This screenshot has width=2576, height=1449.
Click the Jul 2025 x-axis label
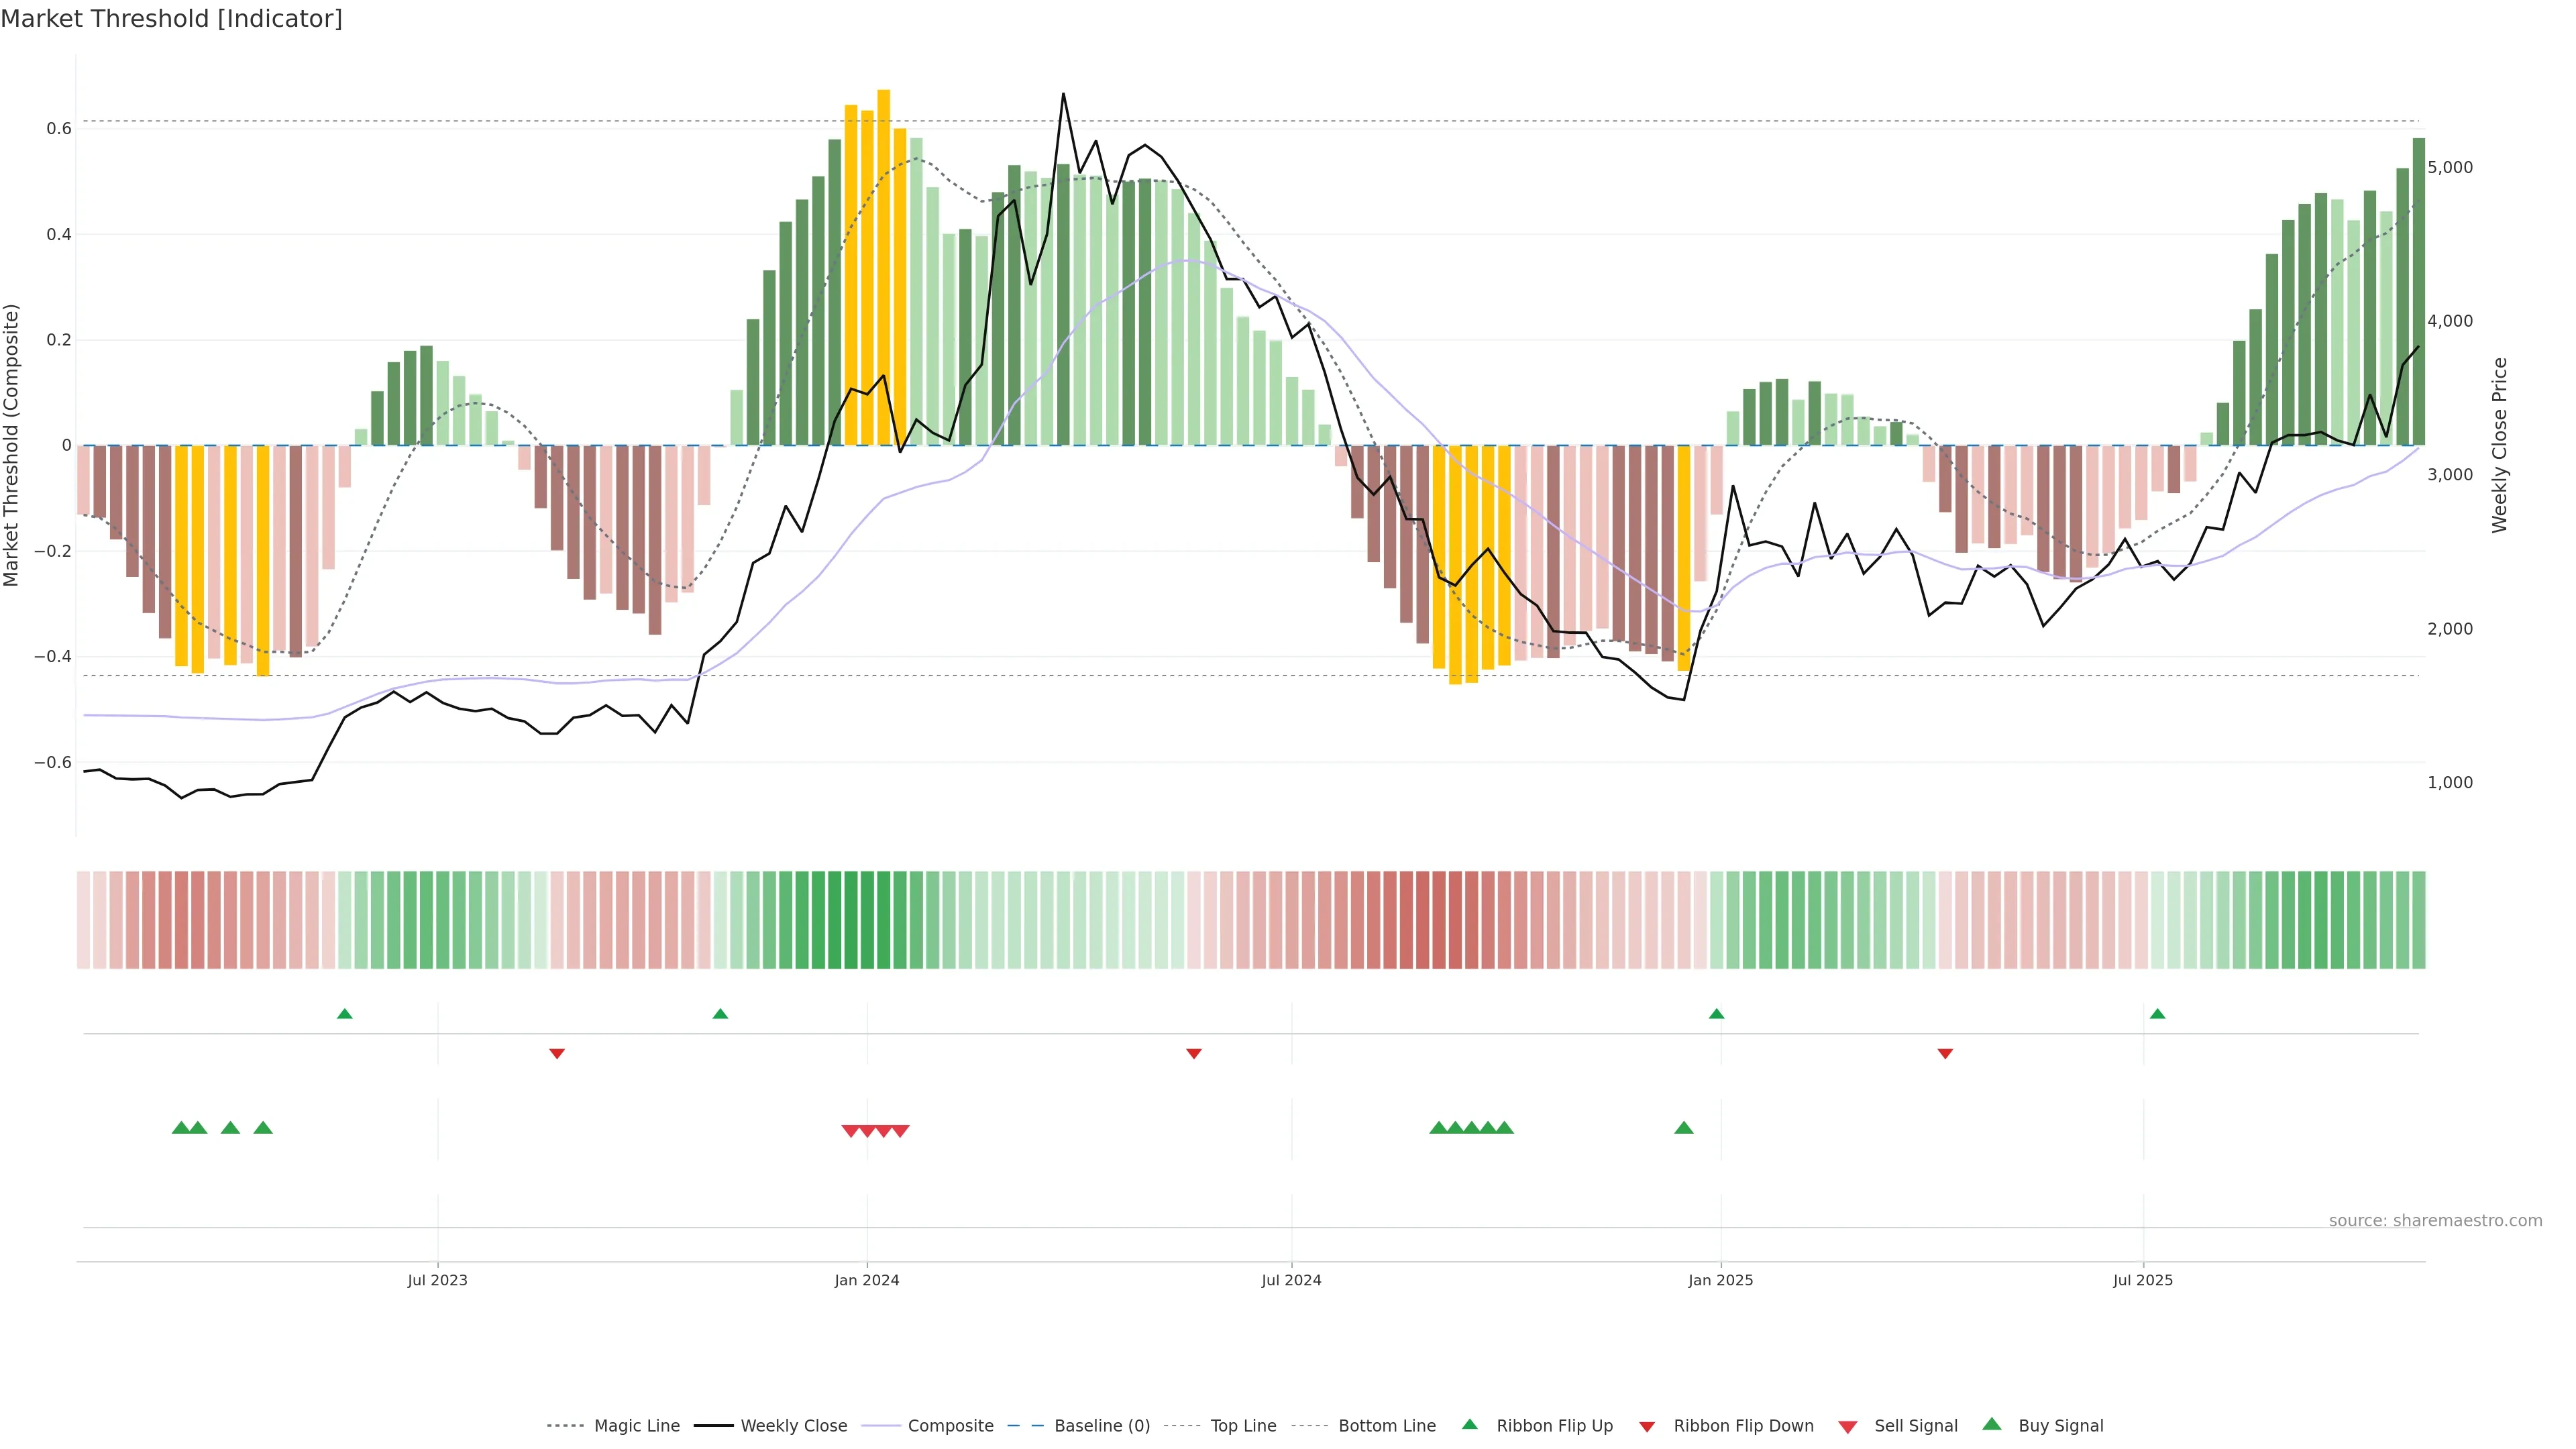2142,1280
